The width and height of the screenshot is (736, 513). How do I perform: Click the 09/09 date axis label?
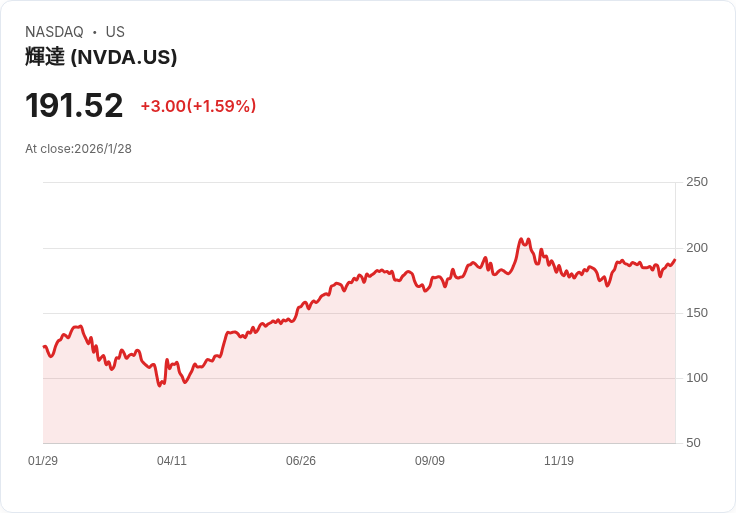(430, 461)
